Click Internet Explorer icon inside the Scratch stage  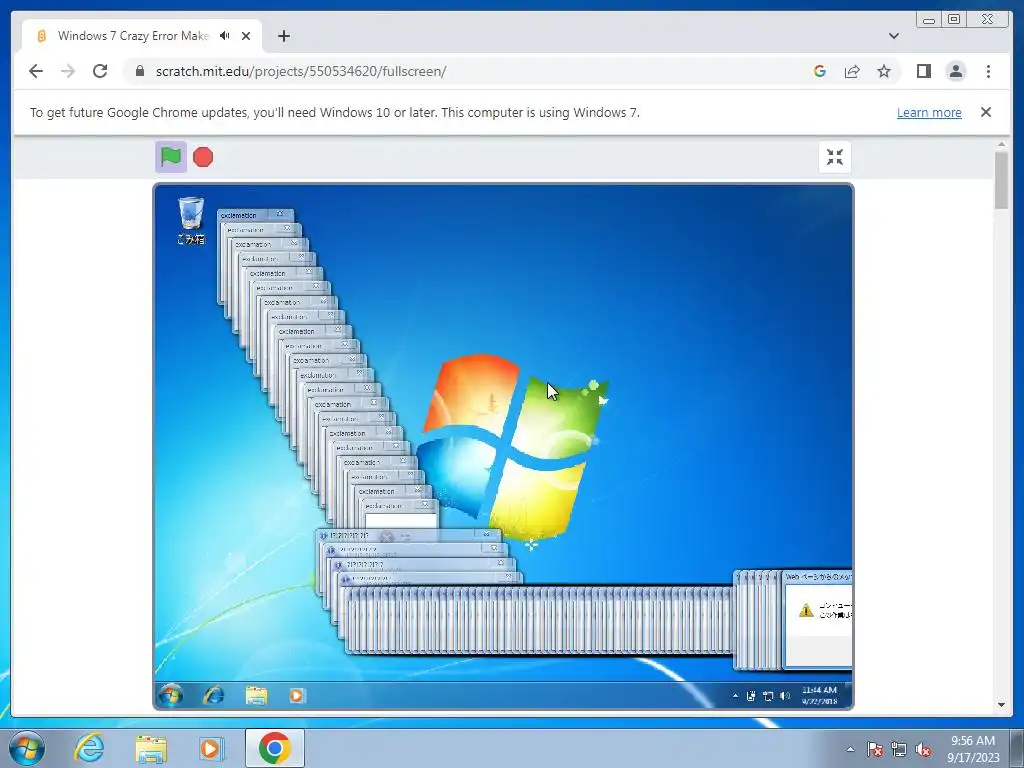pos(214,696)
